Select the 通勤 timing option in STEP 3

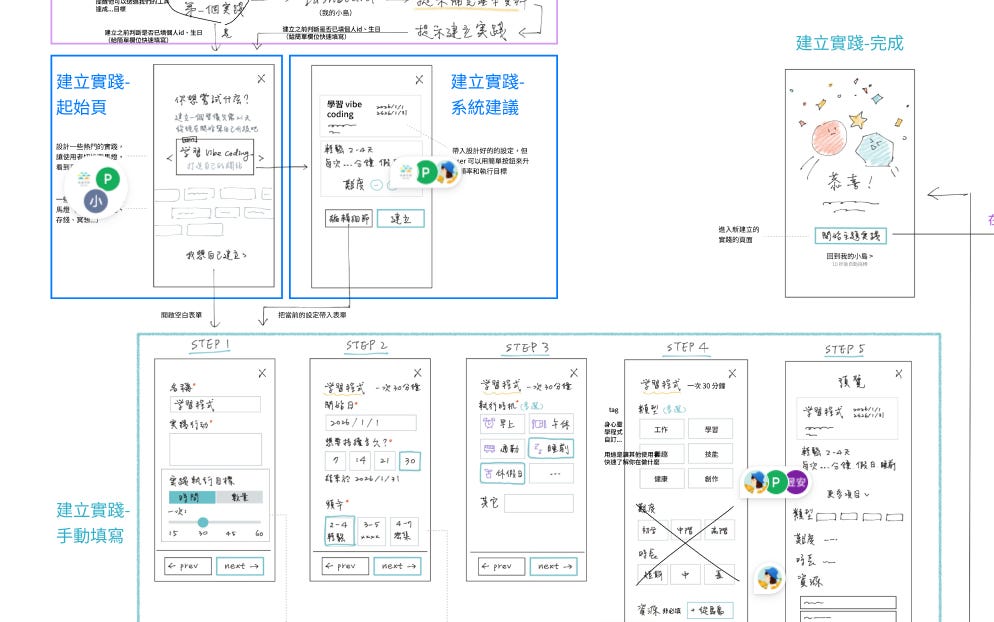click(x=501, y=449)
